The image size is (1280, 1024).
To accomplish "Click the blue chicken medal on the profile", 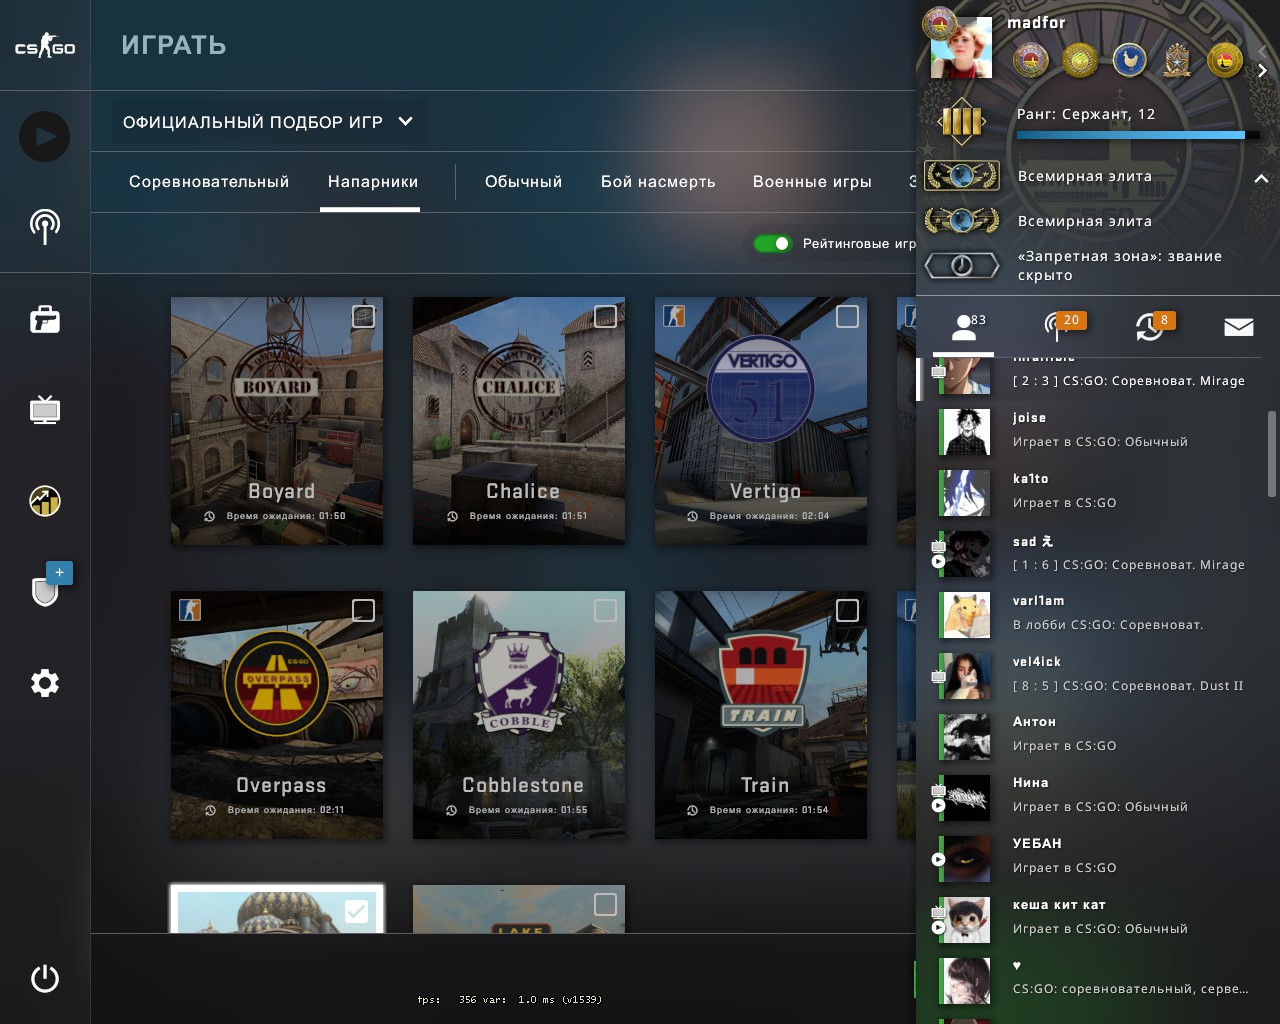I will click(x=1129, y=61).
